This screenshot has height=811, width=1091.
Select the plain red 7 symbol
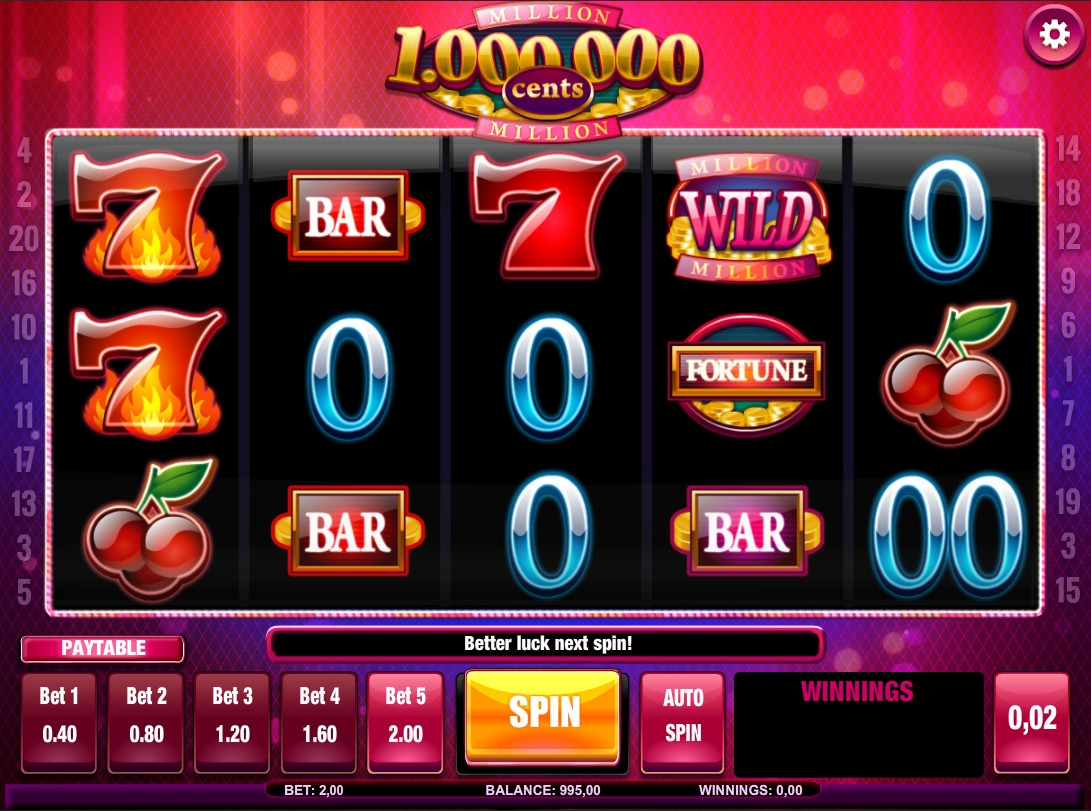tap(546, 216)
